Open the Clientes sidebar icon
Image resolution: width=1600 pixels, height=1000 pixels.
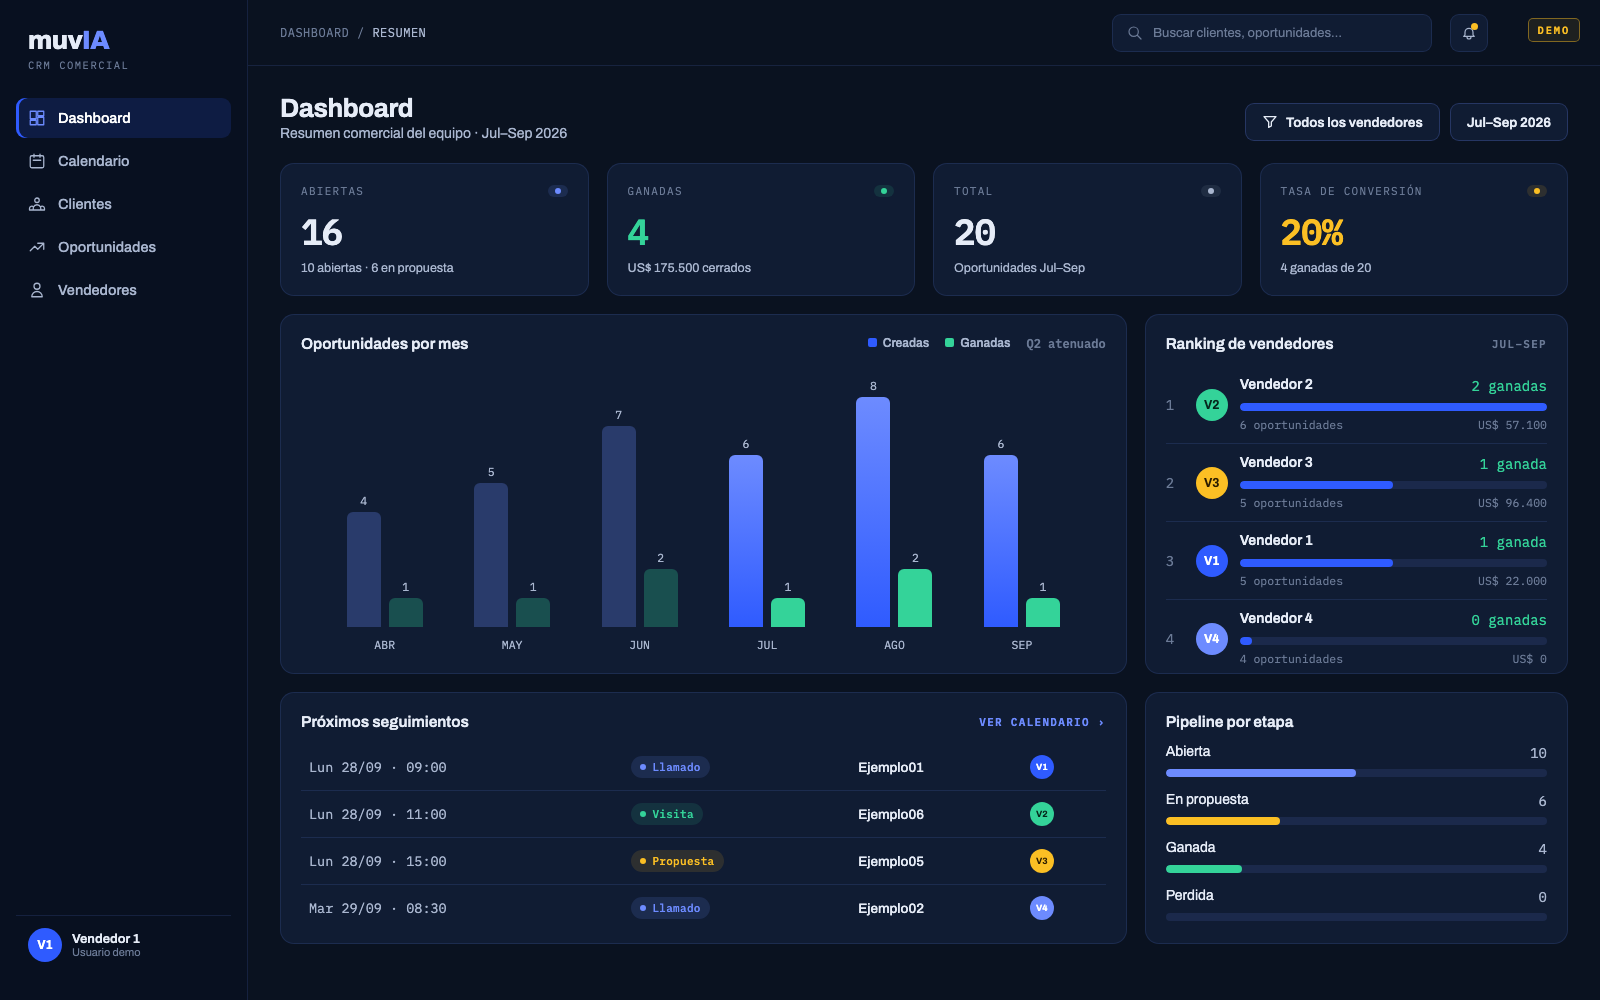coord(37,204)
